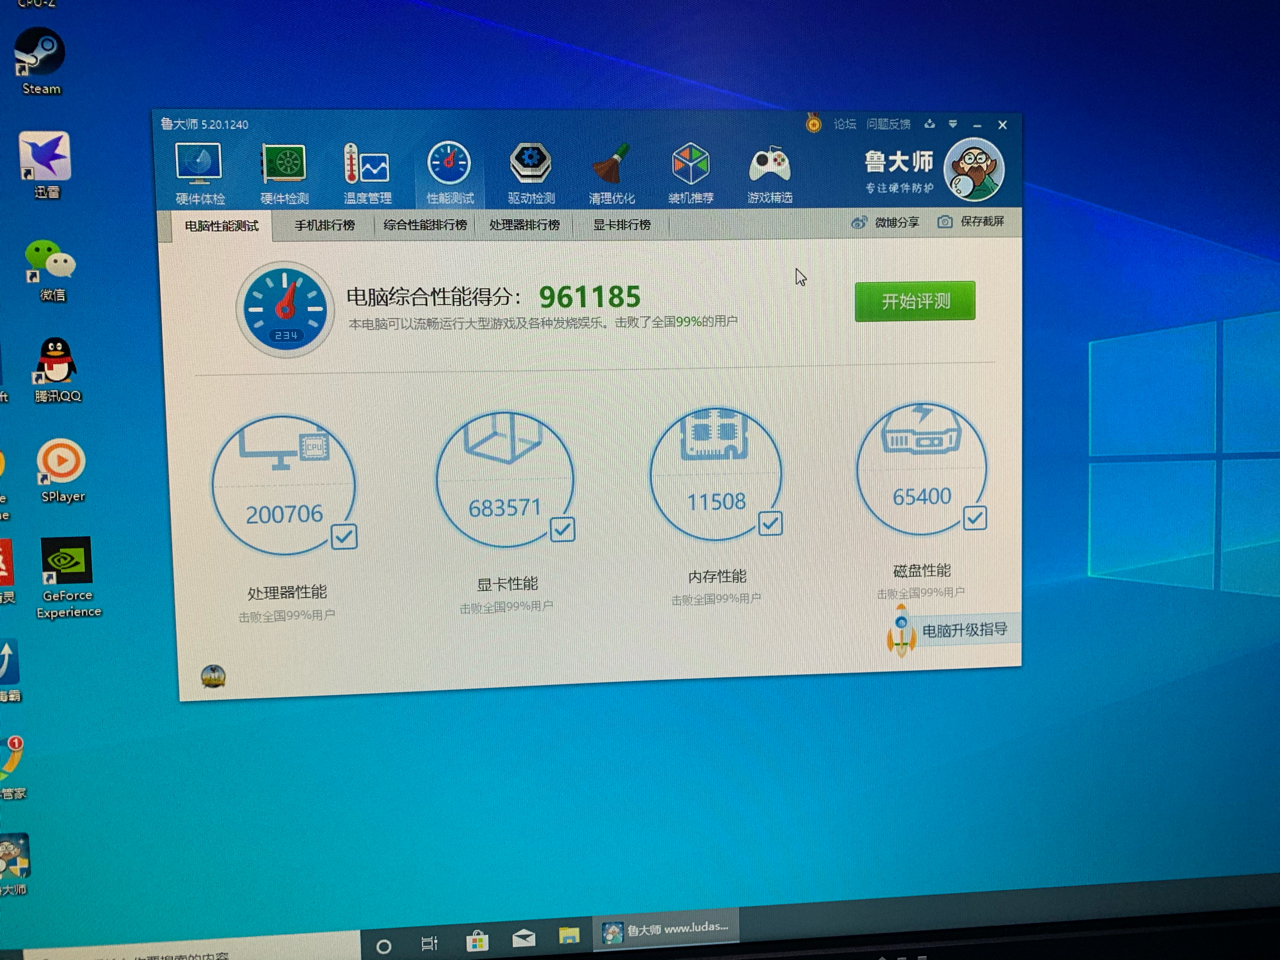Uncheck the 显卡性能 test checkbox
The image size is (1280, 960).
pyautogui.click(x=563, y=529)
